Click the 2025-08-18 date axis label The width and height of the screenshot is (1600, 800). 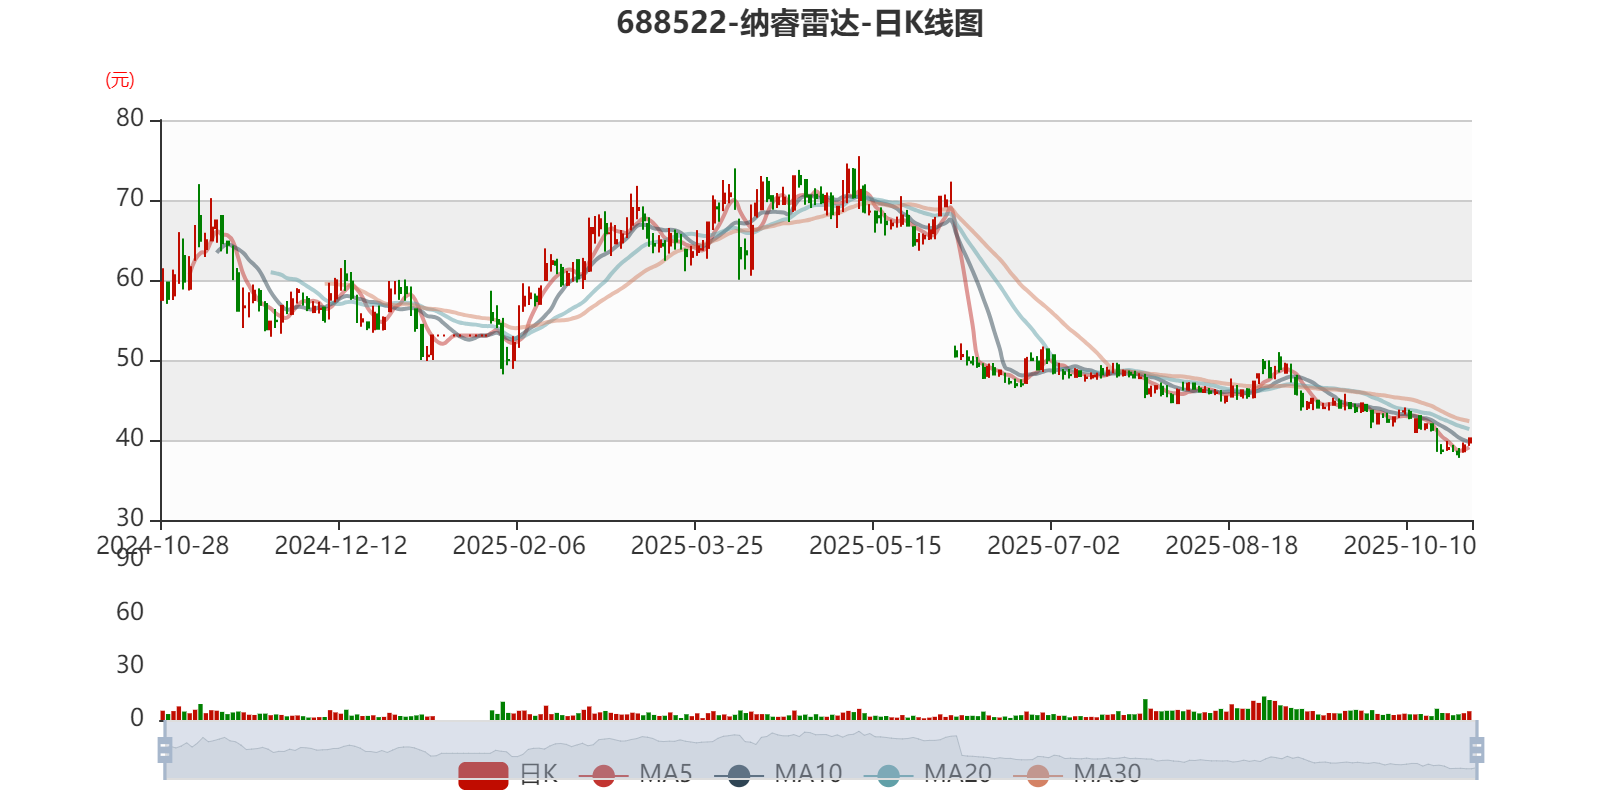click(1231, 546)
